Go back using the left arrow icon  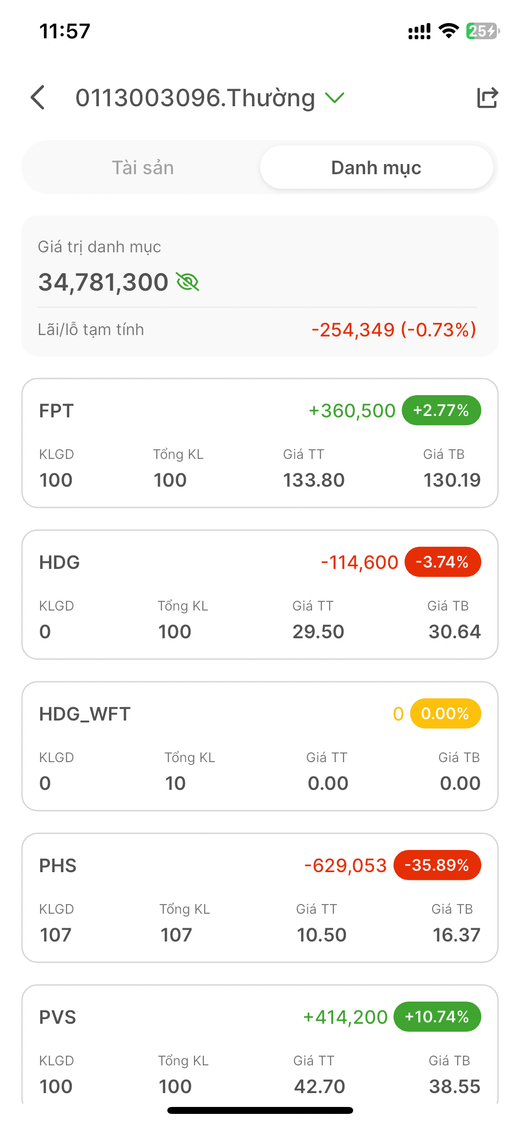tap(38, 98)
